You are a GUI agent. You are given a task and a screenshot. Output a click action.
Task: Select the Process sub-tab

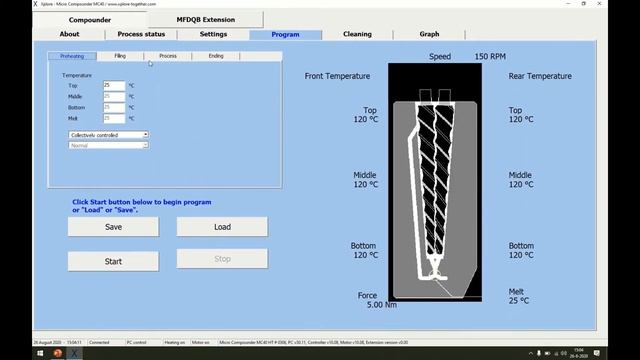tap(168, 56)
